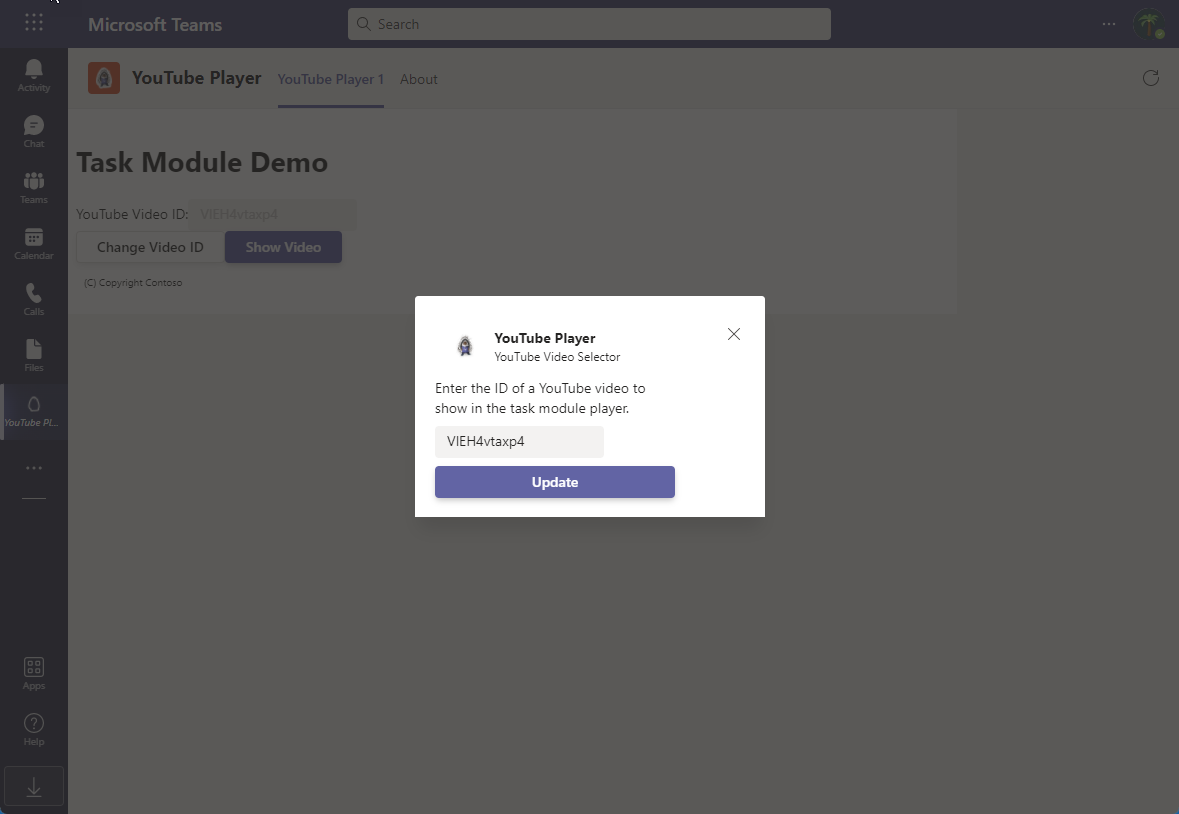
Task: Click the download desktop app icon
Action: pos(34,786)
